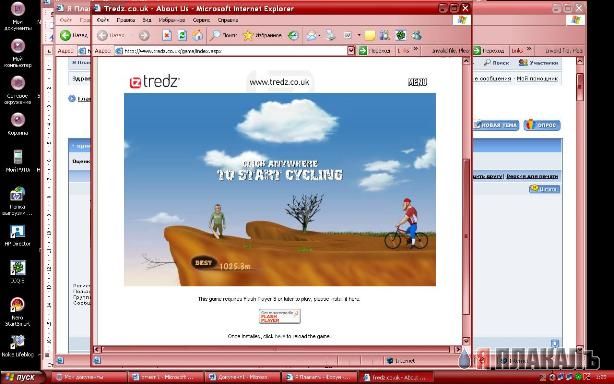Click the green flower ICQ toolbar icon
614x384 pixels.
pos(401,36)
